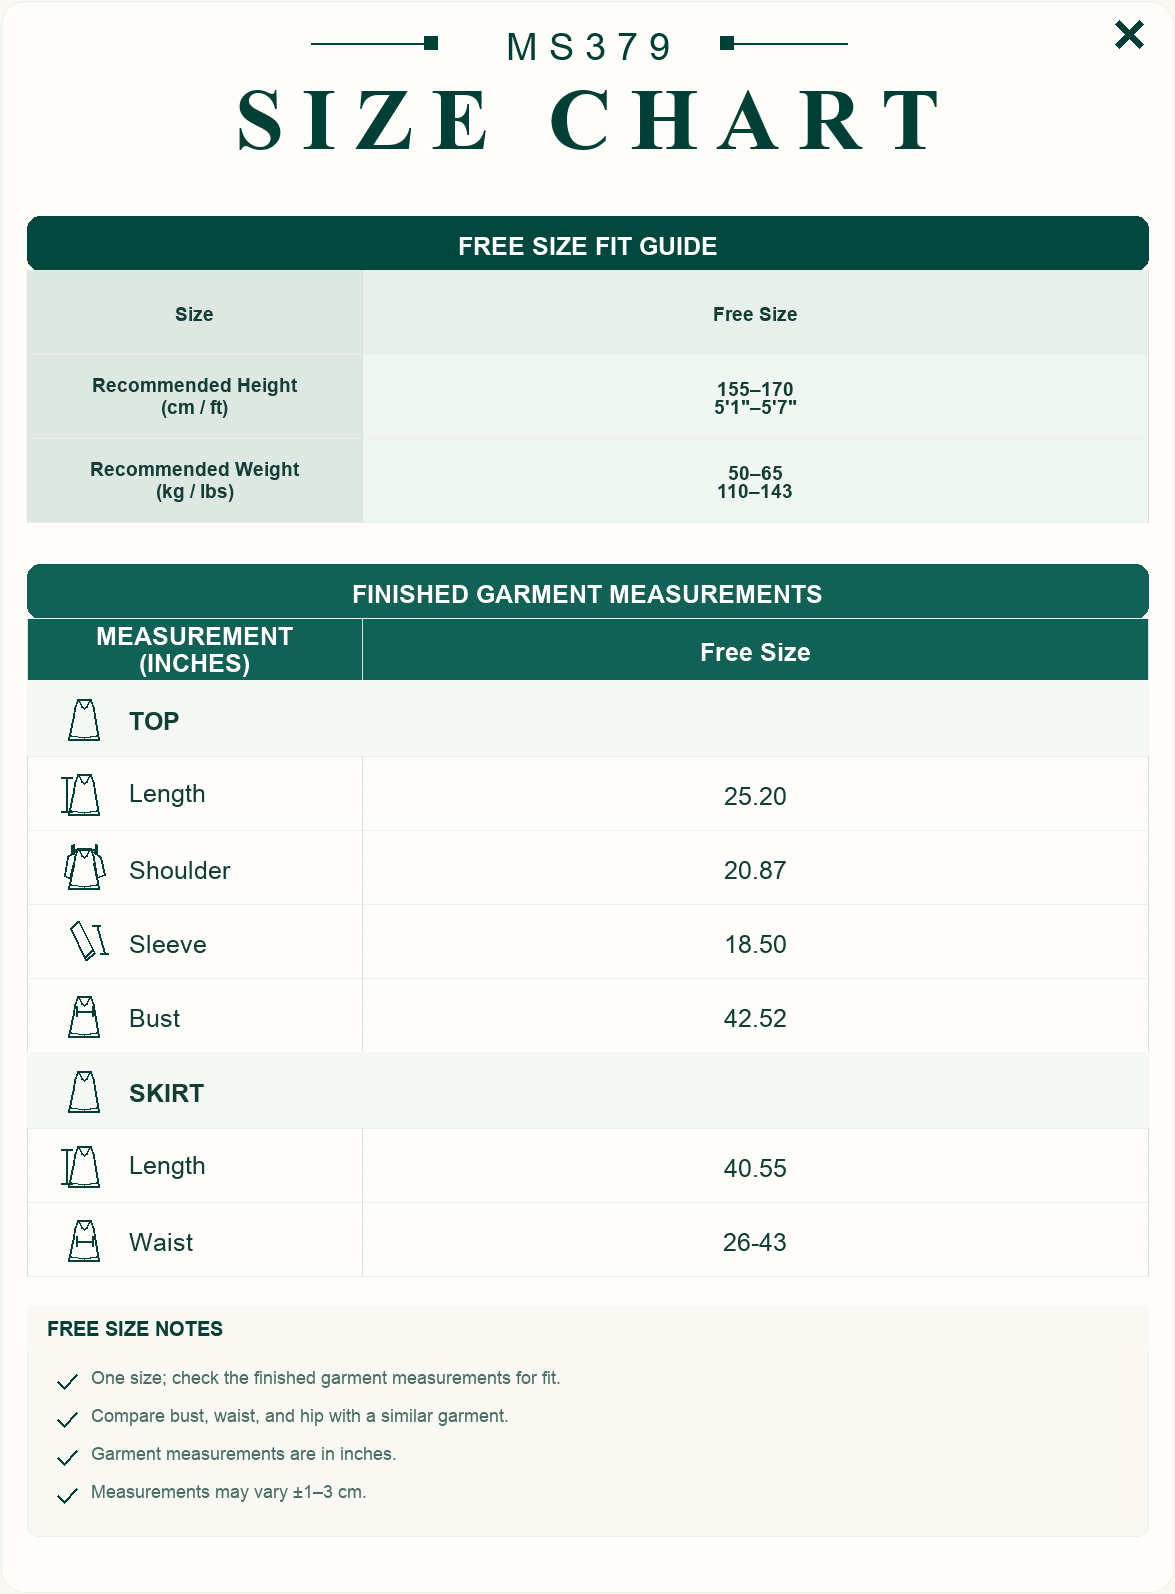Click the MS379 product code title
This screenshot has height=1594, width=1175.
coord(589,47)
